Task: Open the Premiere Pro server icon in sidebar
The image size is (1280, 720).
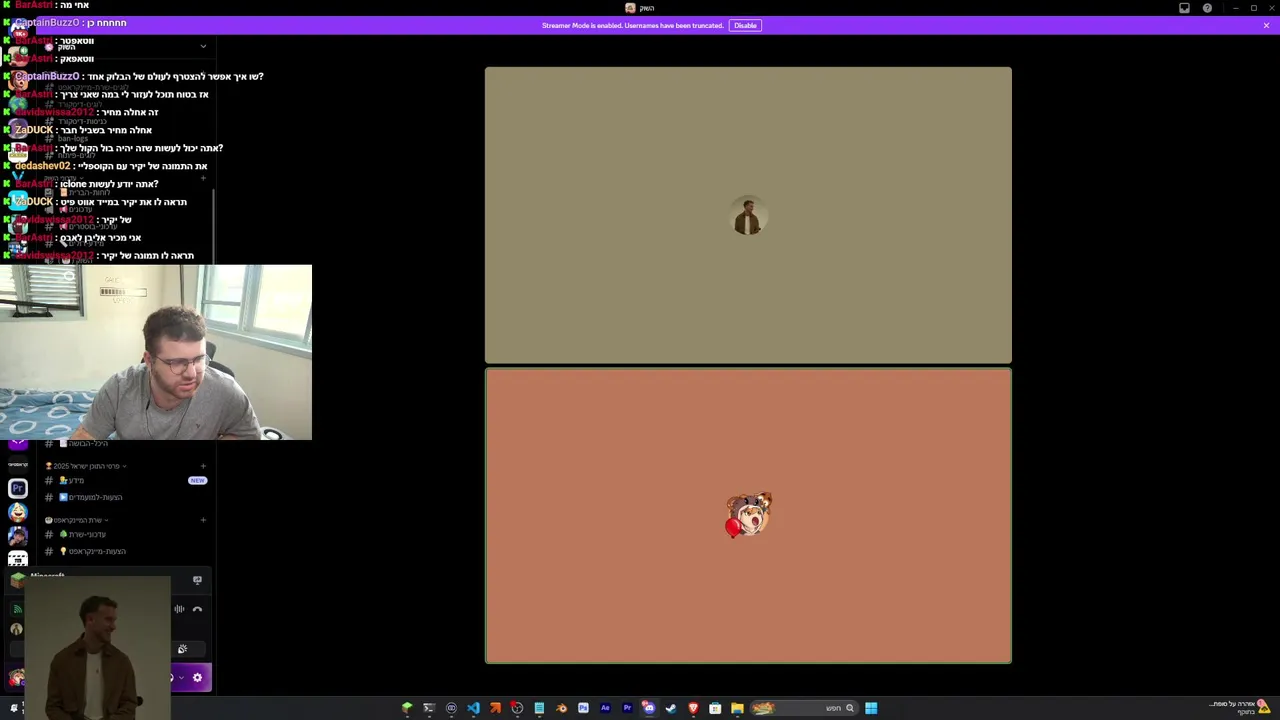Action: tap(17, 488)
